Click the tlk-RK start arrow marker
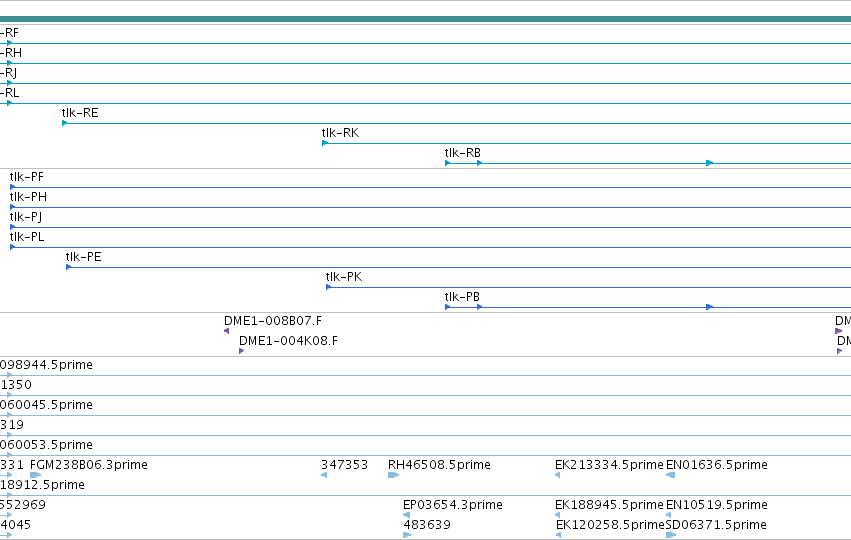 pos(325,143)
